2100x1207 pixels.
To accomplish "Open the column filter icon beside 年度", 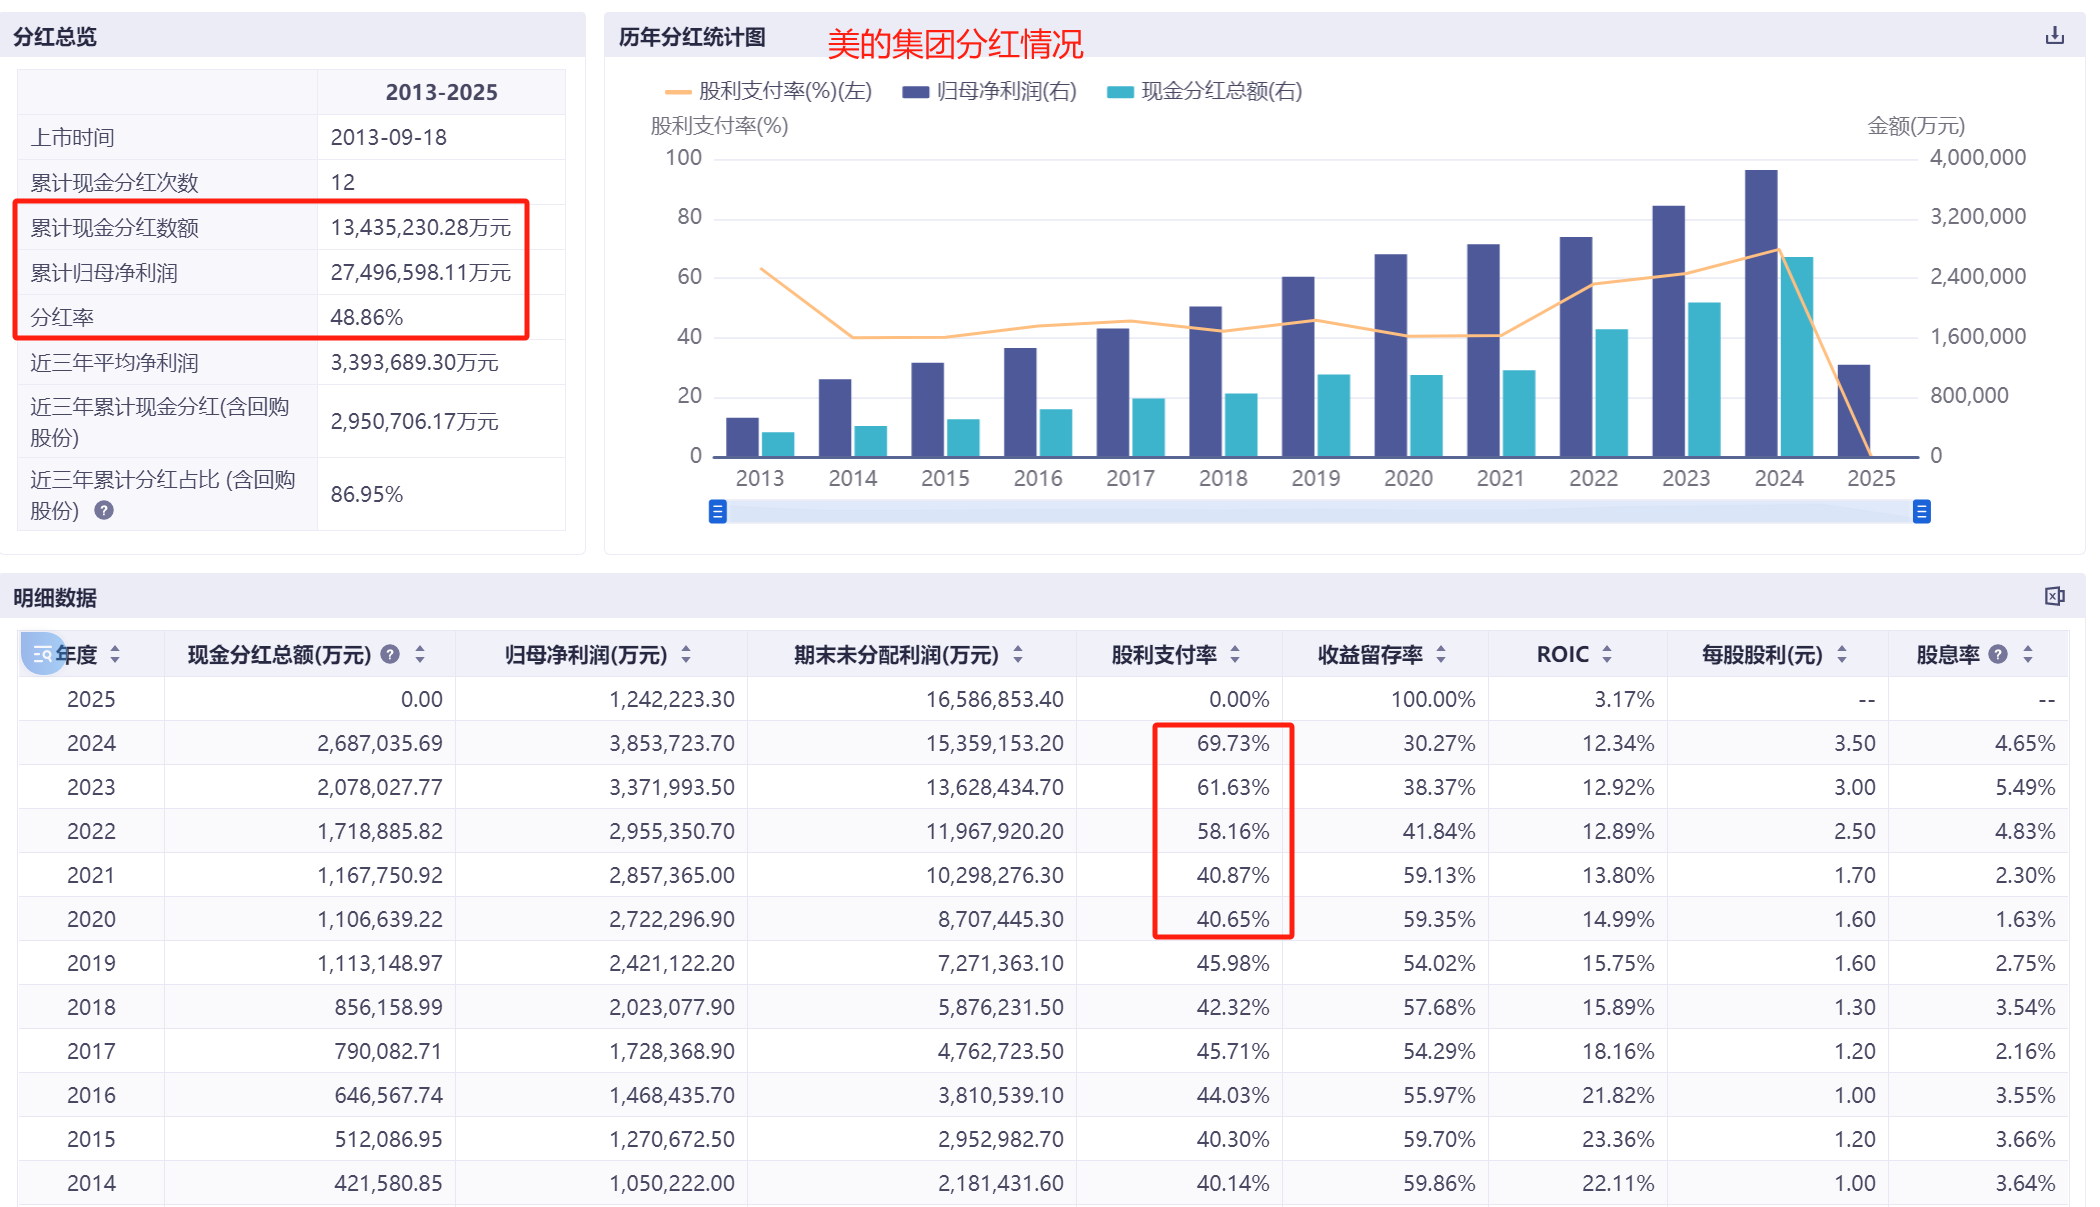I will pyautogui.click(x=42, y=654).
